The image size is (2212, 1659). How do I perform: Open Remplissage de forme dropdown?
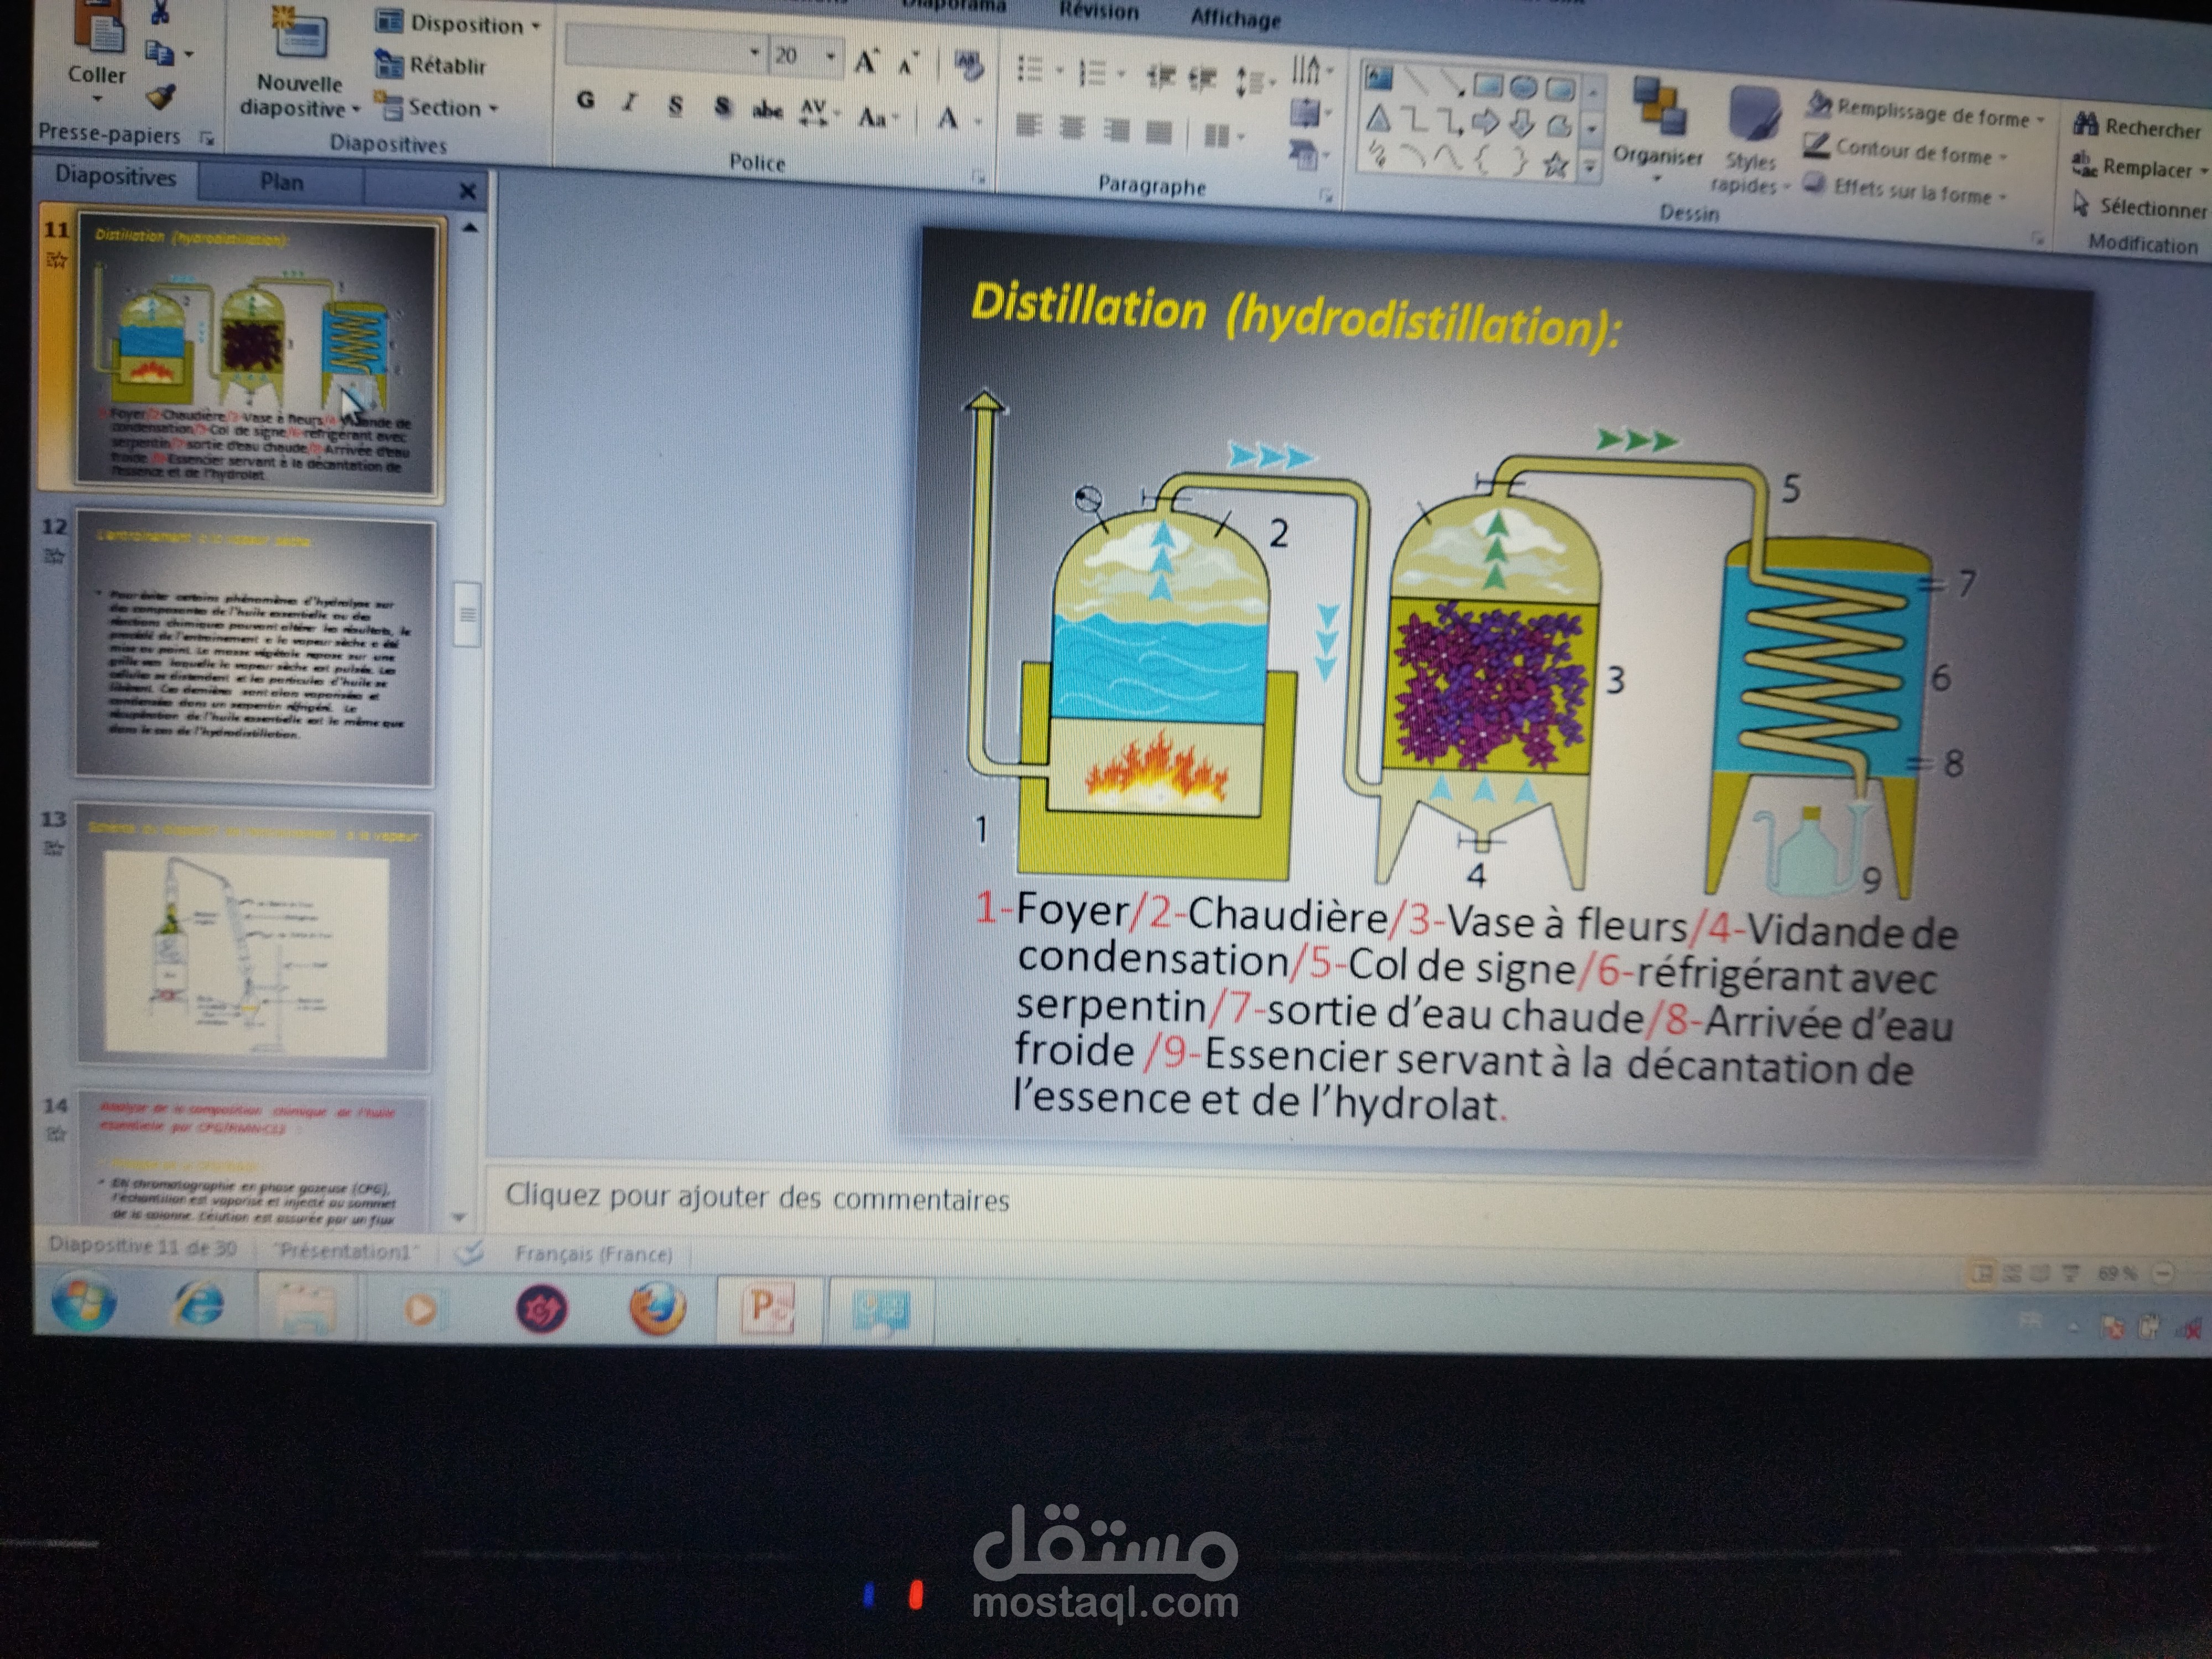1926,111
